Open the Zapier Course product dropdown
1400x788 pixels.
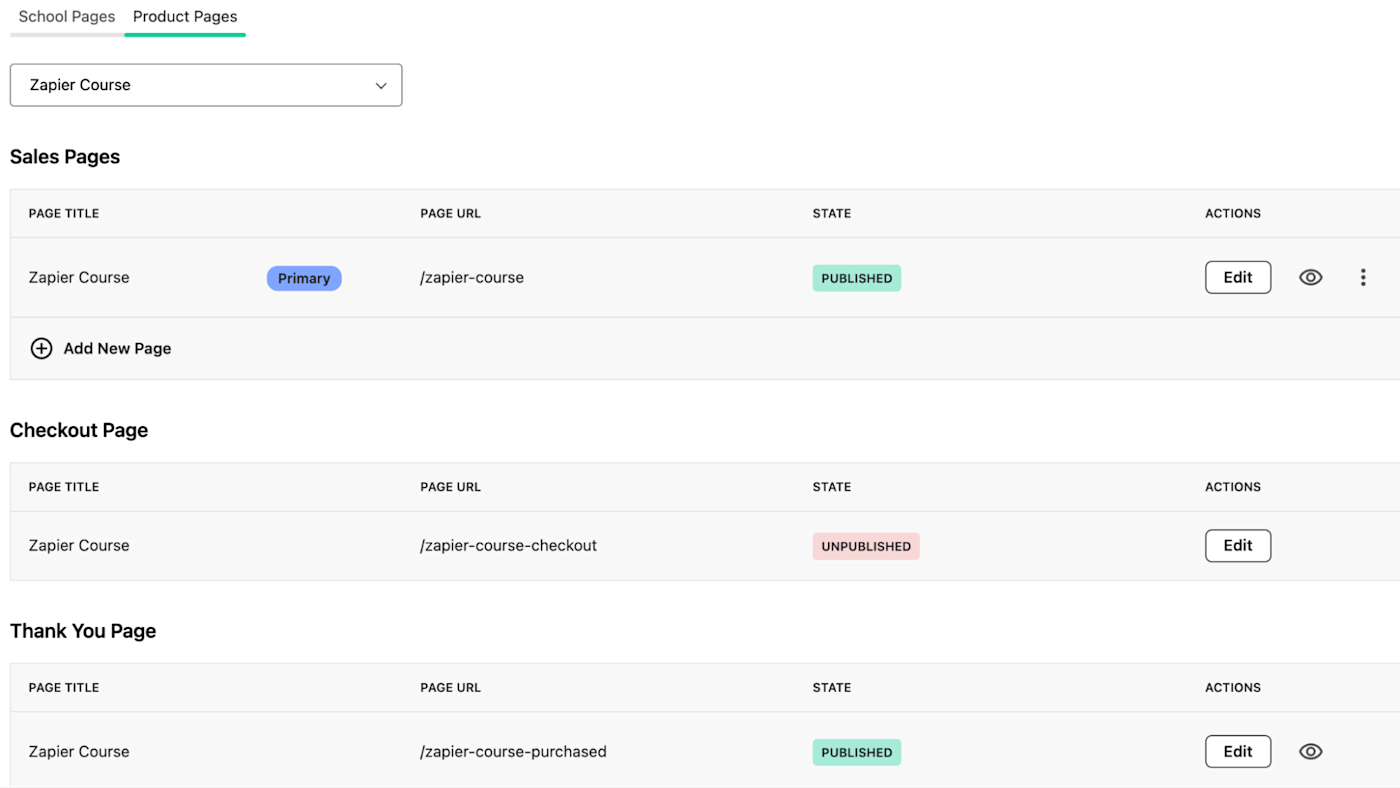(206, 85)
